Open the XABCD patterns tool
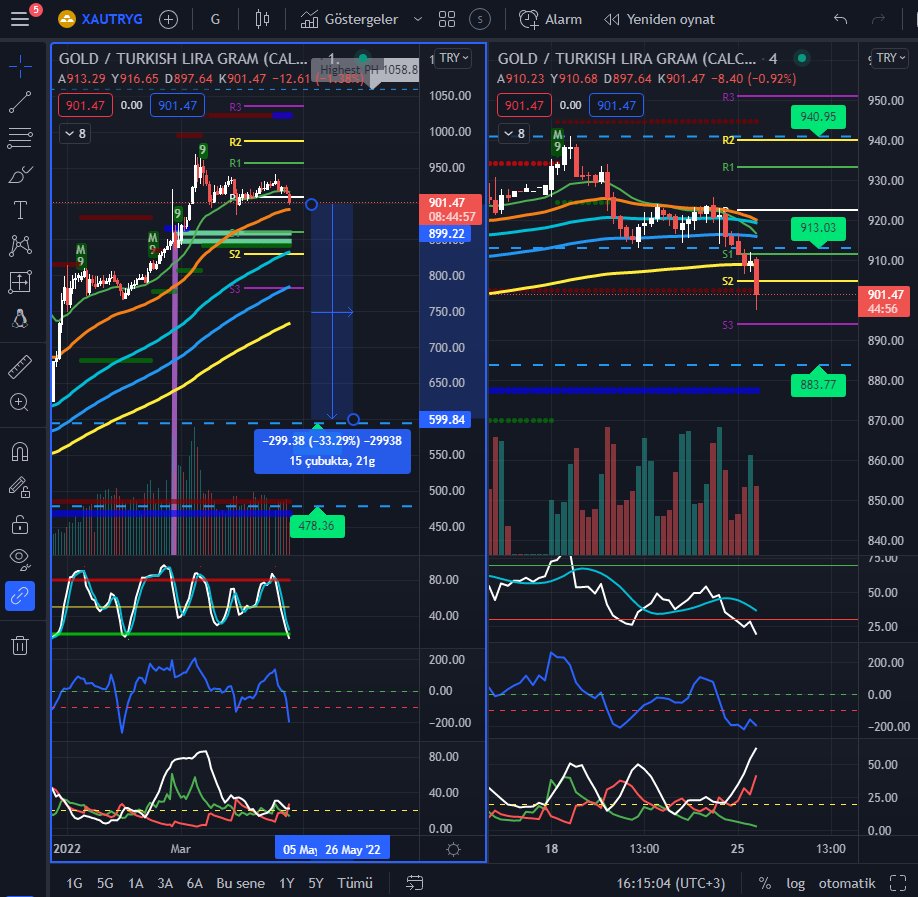The height and width of the screenshot is (897, 918). click(x=20, y=246)
